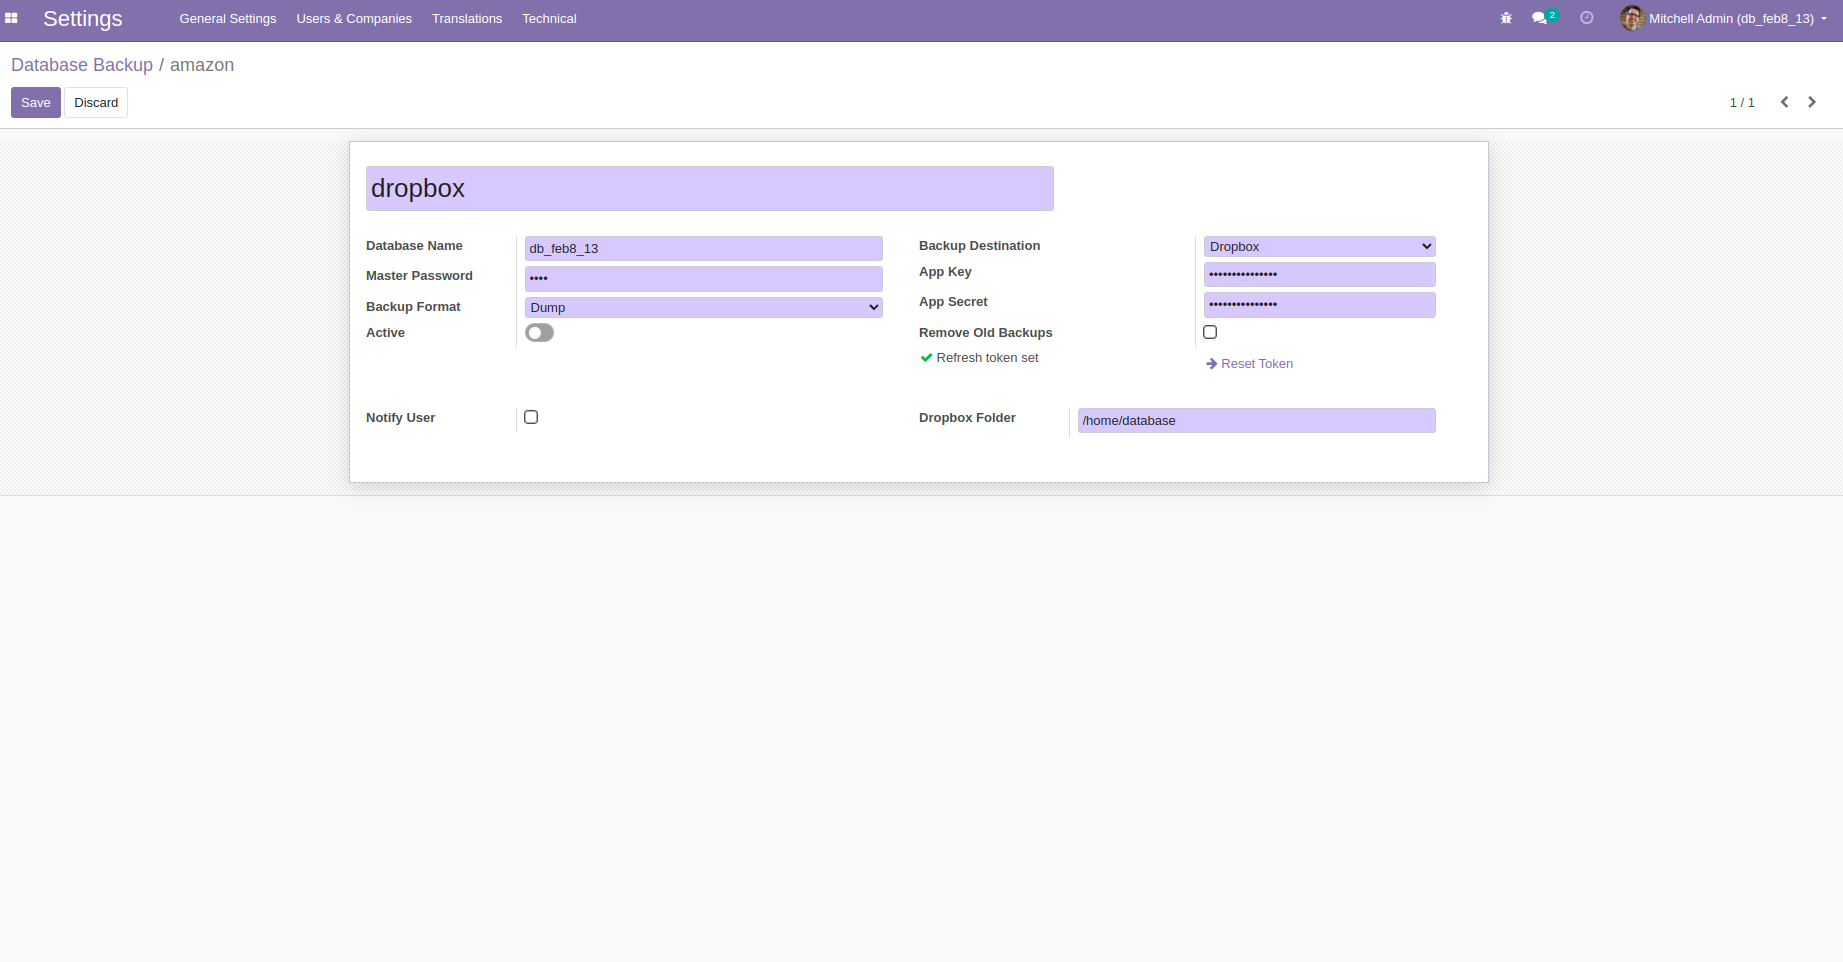Click Mitchell Admin avatar picture
The height and width of the screenshot is (962, 1843).
(1632, 18)
